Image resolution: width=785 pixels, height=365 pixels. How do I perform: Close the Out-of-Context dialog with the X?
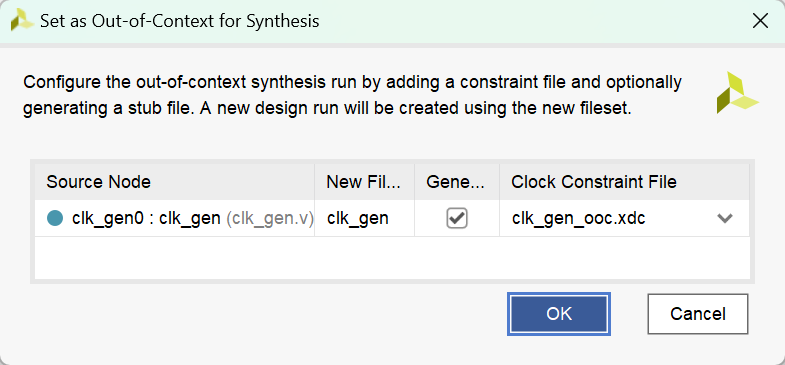click(x=760, y=21)
